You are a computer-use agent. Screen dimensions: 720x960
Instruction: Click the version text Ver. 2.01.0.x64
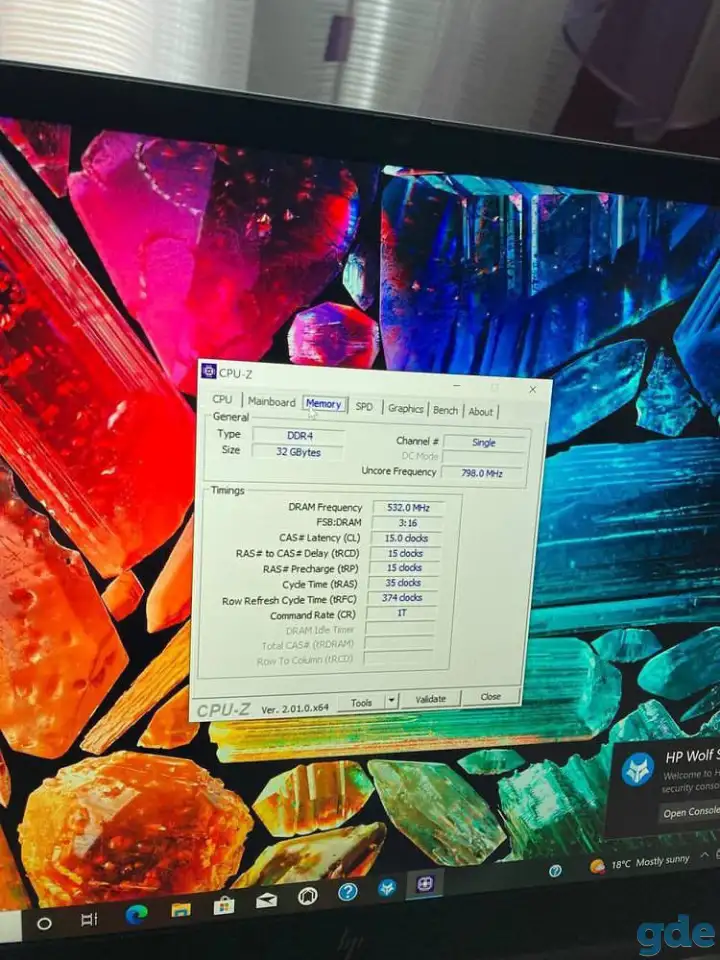pyautogui.click(x=295, y=709)
